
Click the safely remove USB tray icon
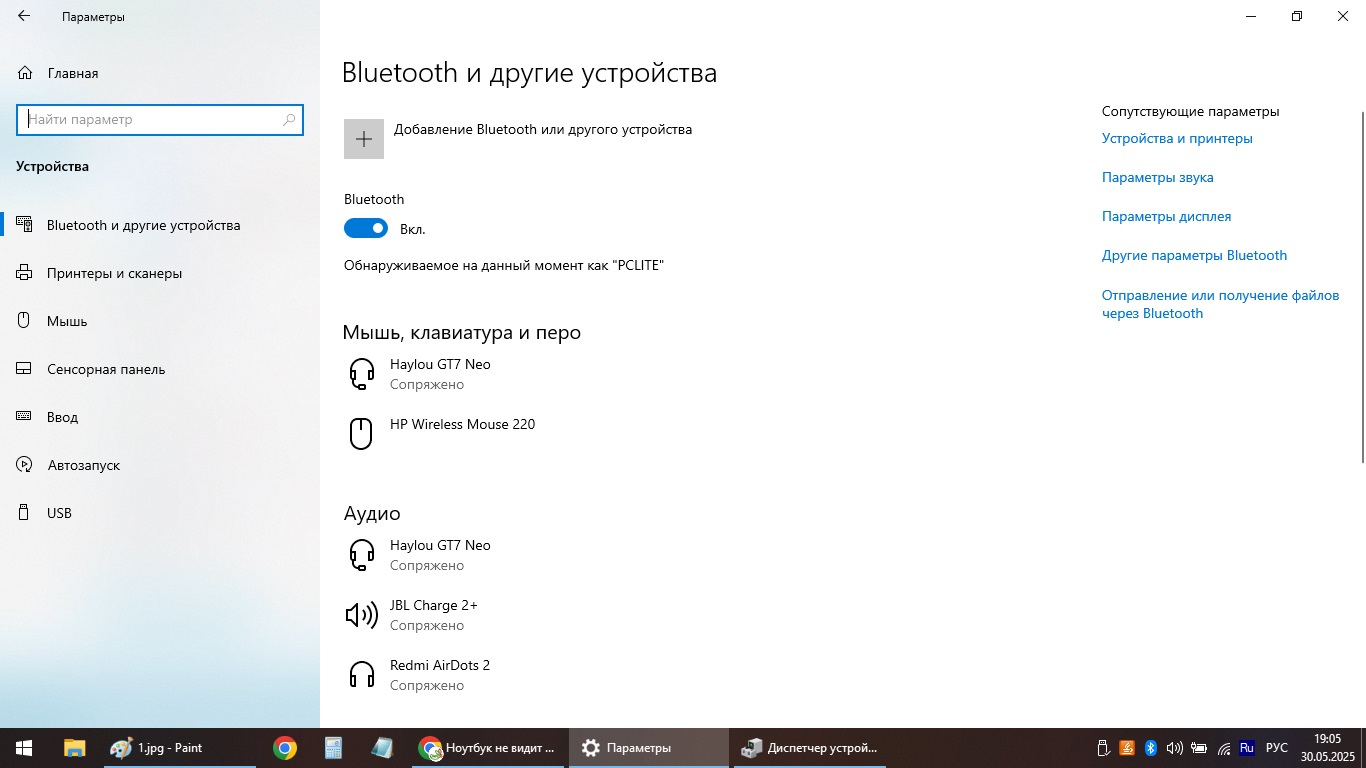click(1103, 748)
